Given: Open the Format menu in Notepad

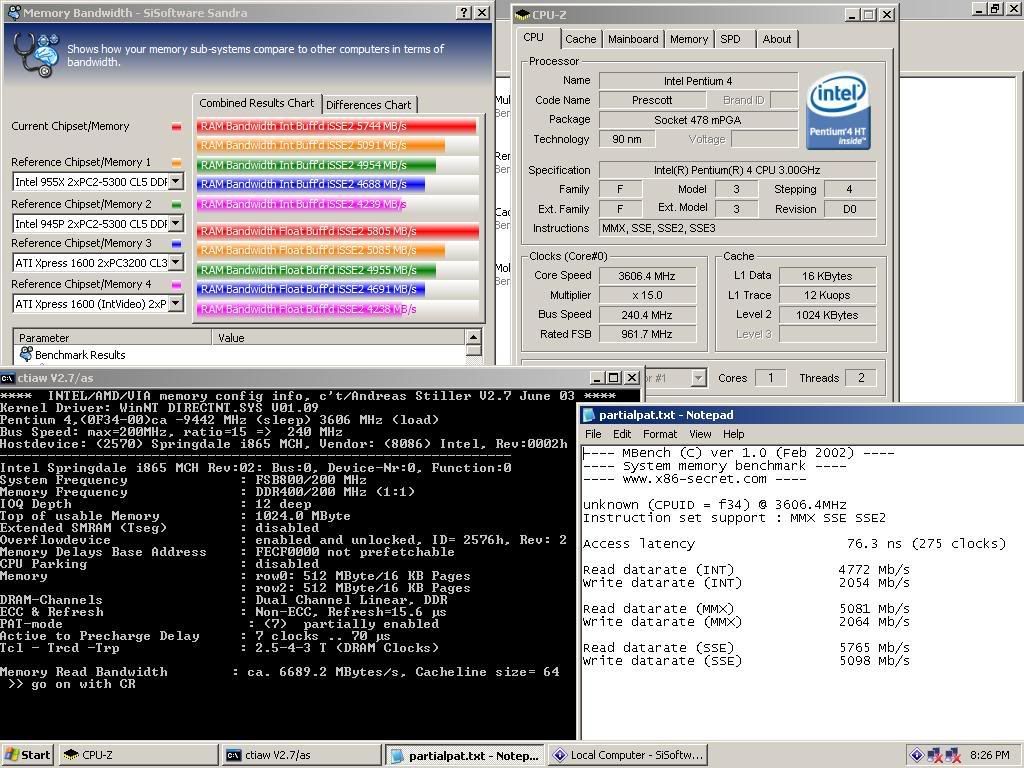Looking at the screenshot, I should (659, 434).
